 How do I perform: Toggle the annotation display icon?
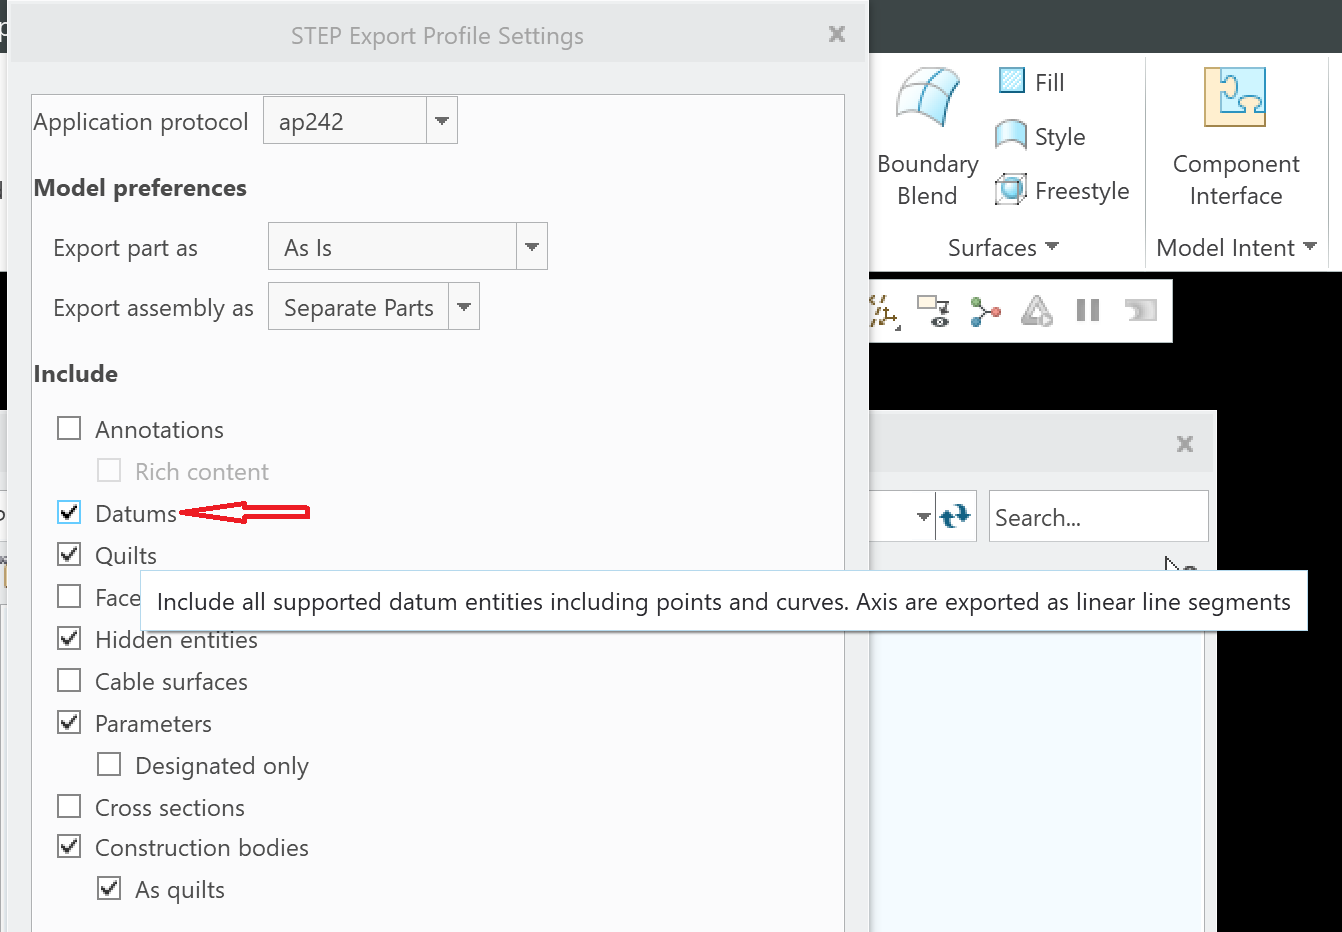click(x=932, y=310)
